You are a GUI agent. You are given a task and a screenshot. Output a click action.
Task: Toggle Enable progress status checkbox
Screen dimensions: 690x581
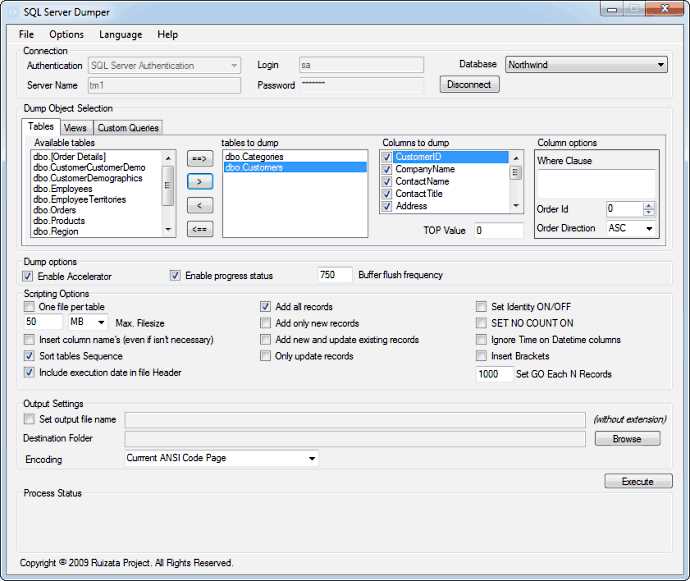click(x=175, y=276)
